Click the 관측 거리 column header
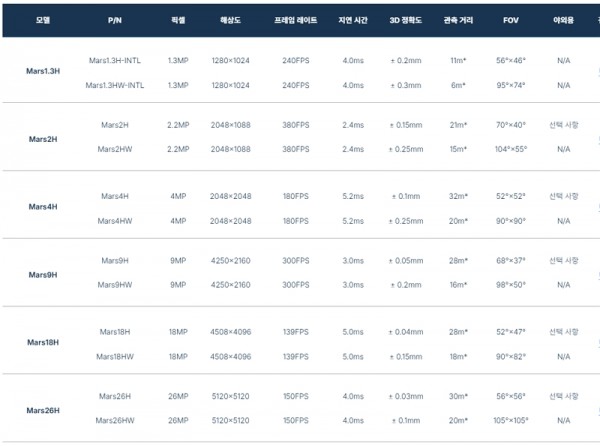 (458, 20)
